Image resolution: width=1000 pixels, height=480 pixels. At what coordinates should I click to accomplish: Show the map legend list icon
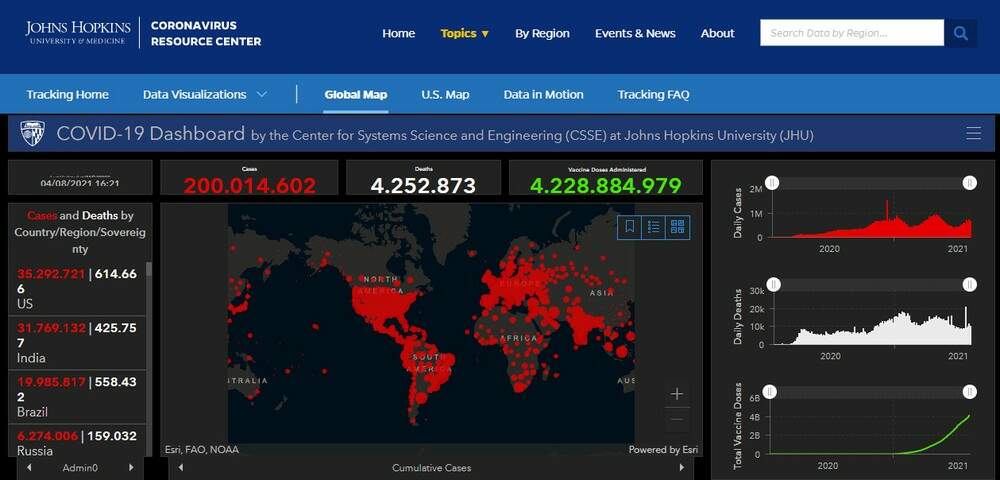(654, 227)
